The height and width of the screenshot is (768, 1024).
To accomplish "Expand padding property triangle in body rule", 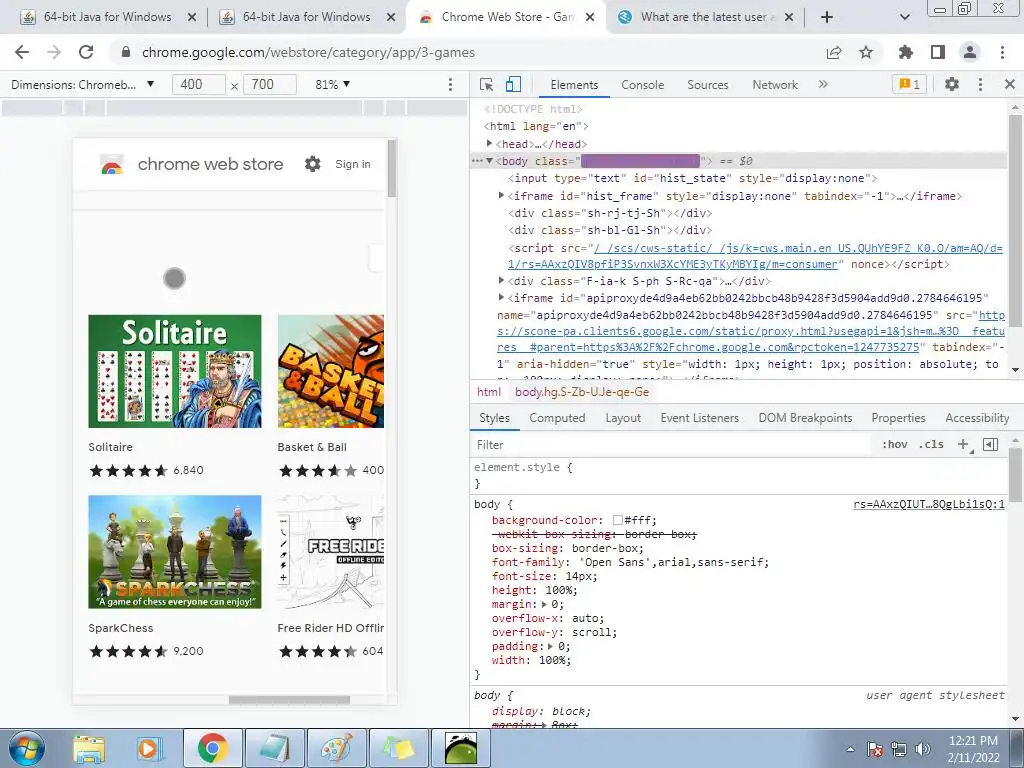I will click(551, 647).
